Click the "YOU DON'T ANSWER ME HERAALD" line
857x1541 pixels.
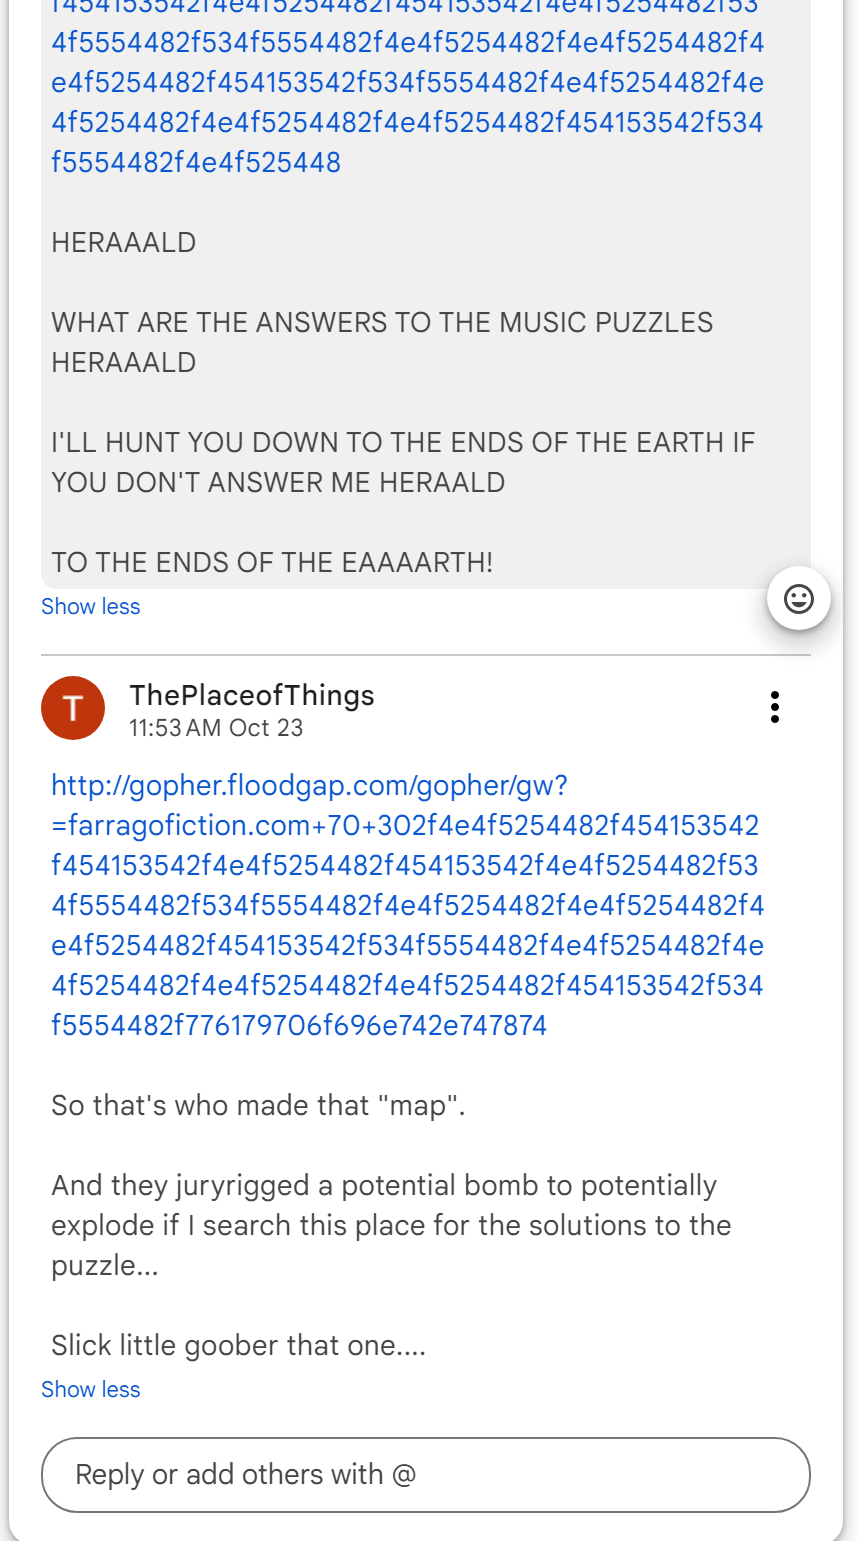pyautogui.click(x=278, y=483)
